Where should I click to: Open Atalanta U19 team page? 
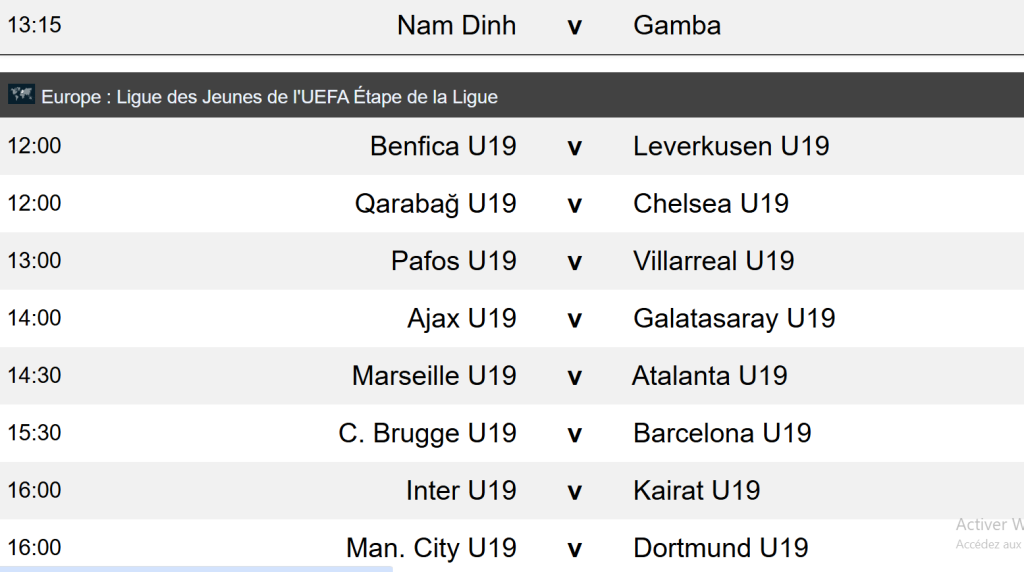(x=710, y=376)
